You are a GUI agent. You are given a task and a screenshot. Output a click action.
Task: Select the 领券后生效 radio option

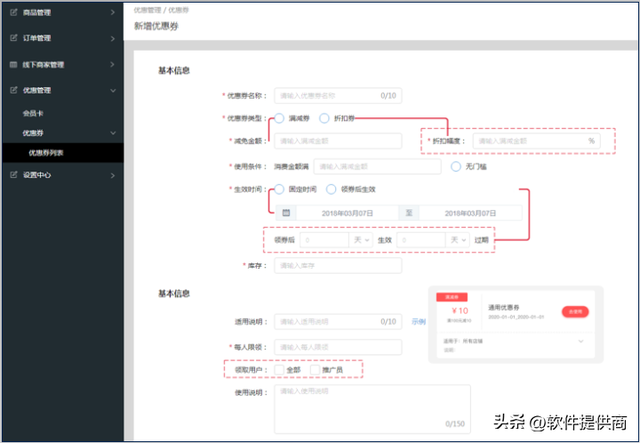pos(331,189)
